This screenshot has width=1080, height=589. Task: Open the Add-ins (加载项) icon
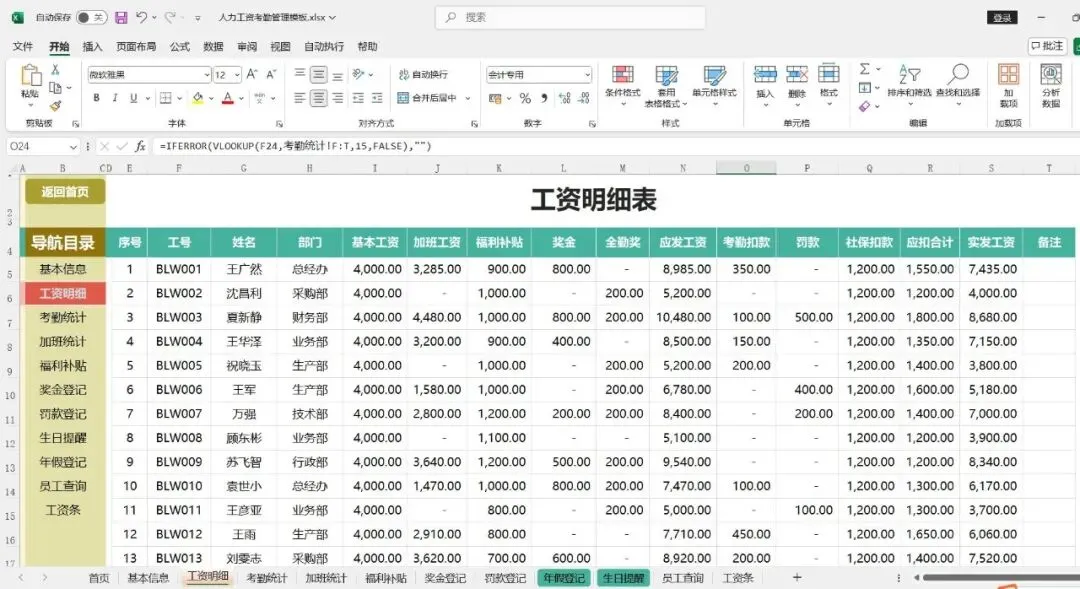coord(1008,85)
